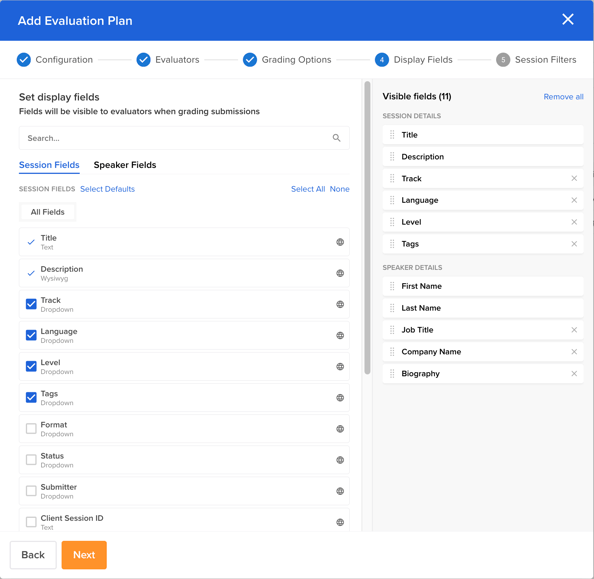Switch to the Speaker Fields tab
The width and height of the screenshot is (594, 579).
coord(125,165)
